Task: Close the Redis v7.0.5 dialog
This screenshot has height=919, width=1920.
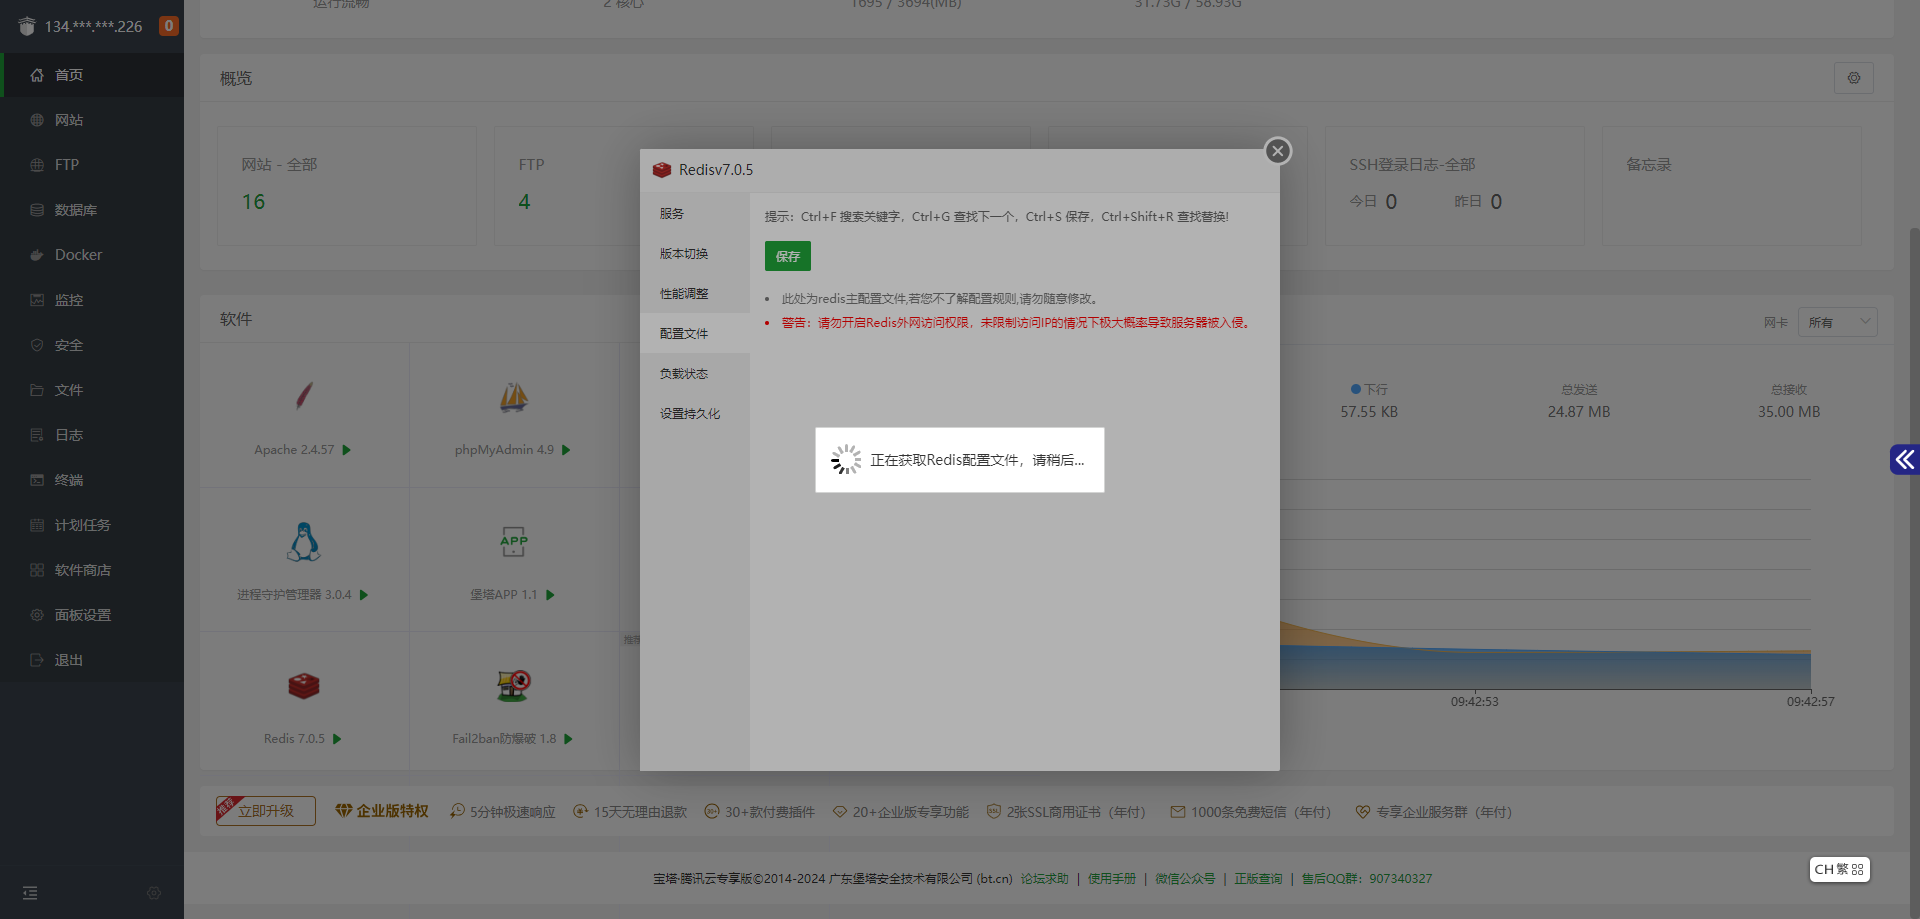Action: tap(1277, 151)
